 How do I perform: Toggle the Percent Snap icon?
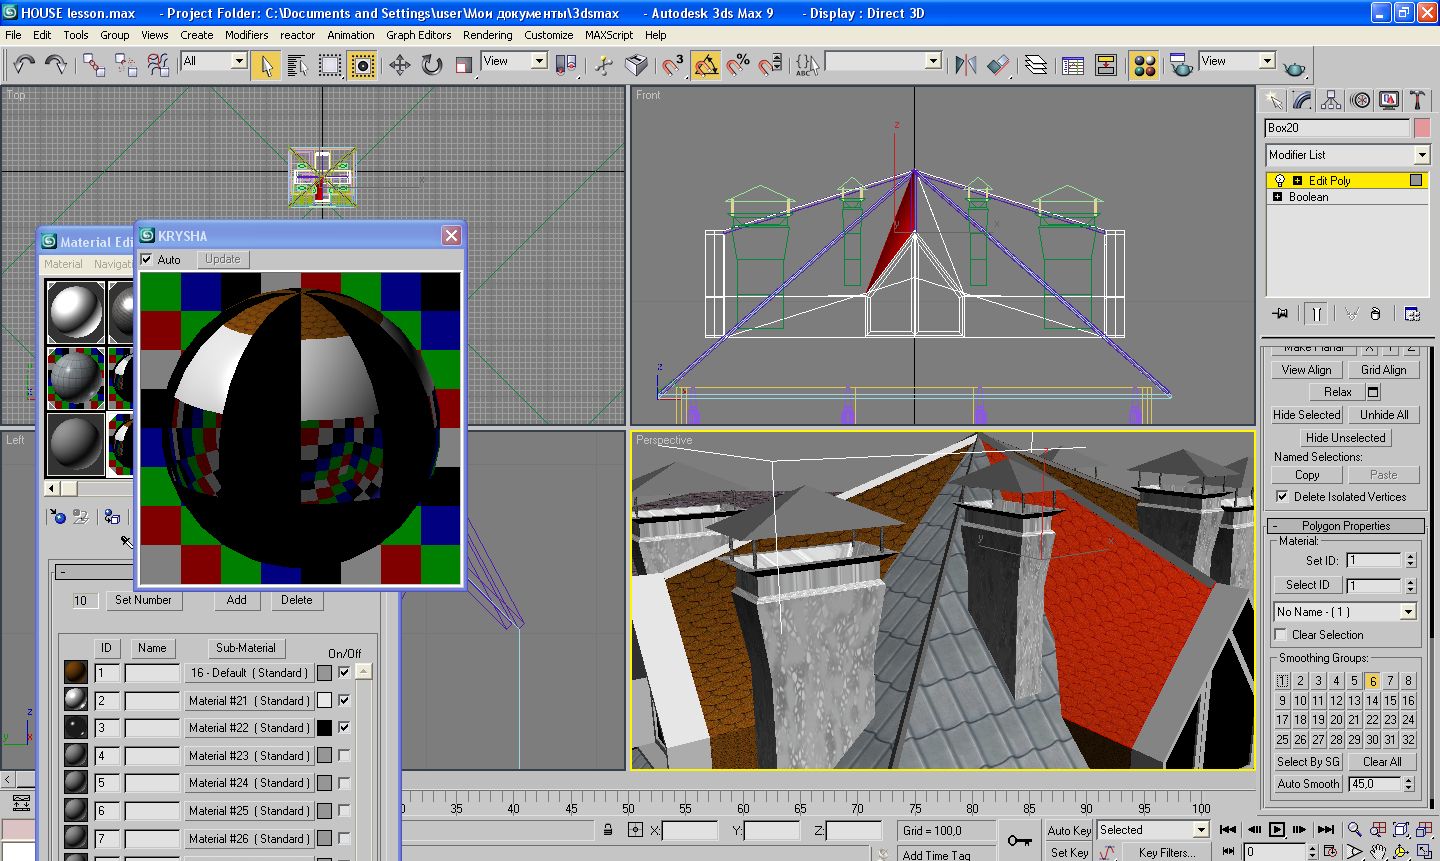738,65
